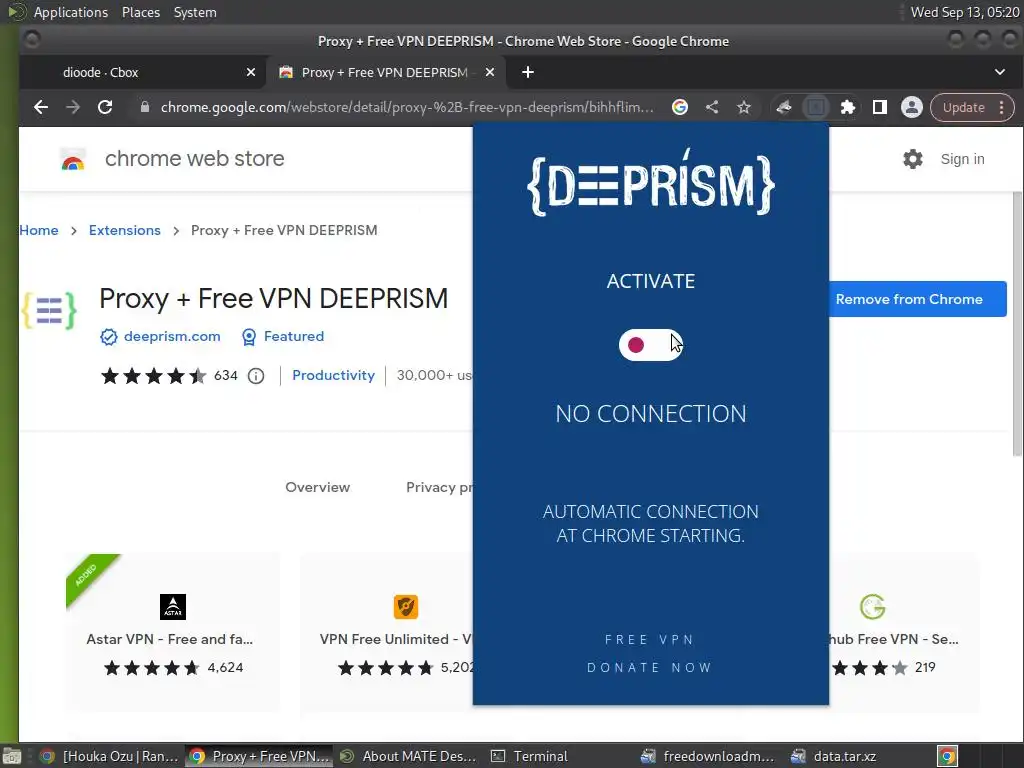Image resolution: width=1024 pixels, height=768 pixels.
Task: Show rating info icon next to 634
Action: [x=256, y=376]
